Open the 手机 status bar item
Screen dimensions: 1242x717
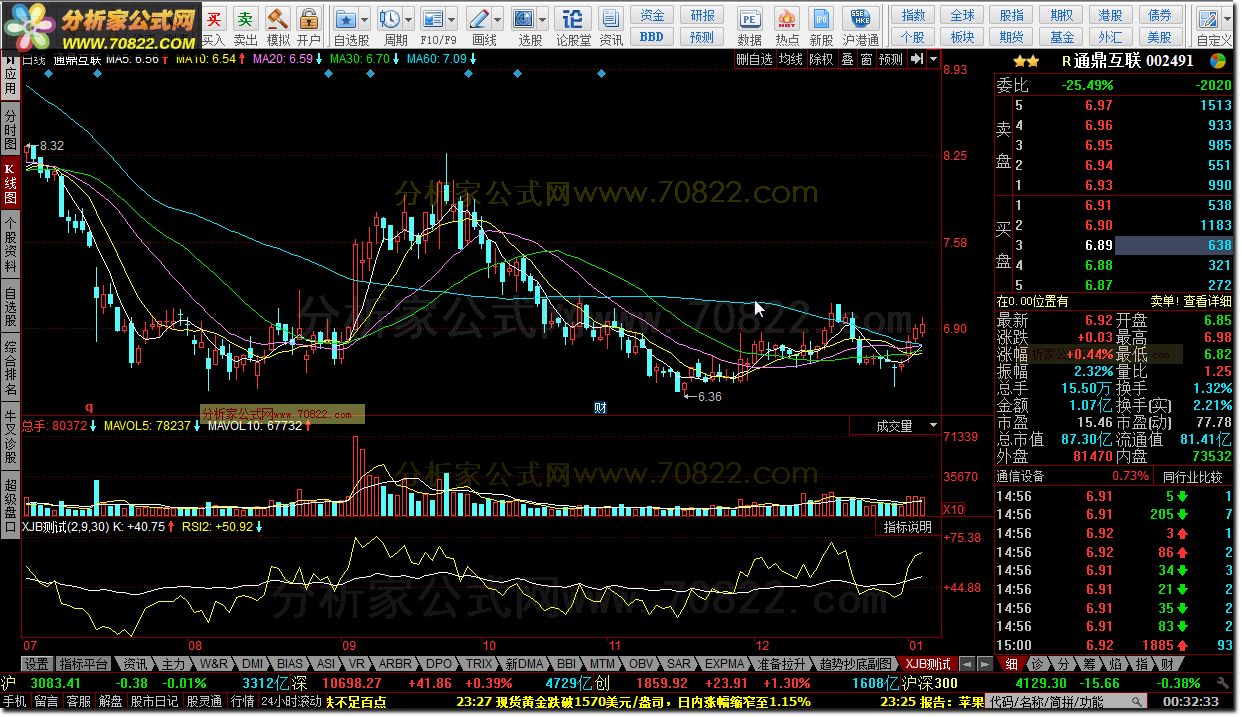point(15,701)
